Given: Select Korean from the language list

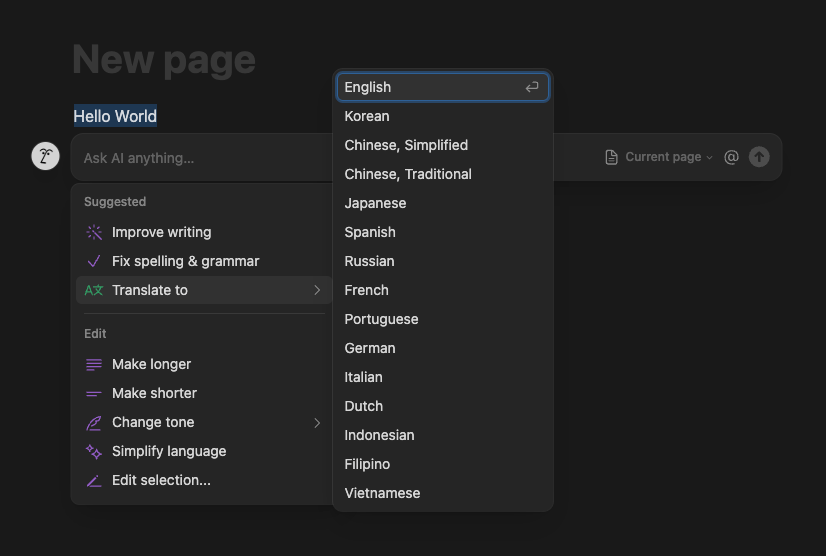Looking at the screenshot, I should pos(442,116).
